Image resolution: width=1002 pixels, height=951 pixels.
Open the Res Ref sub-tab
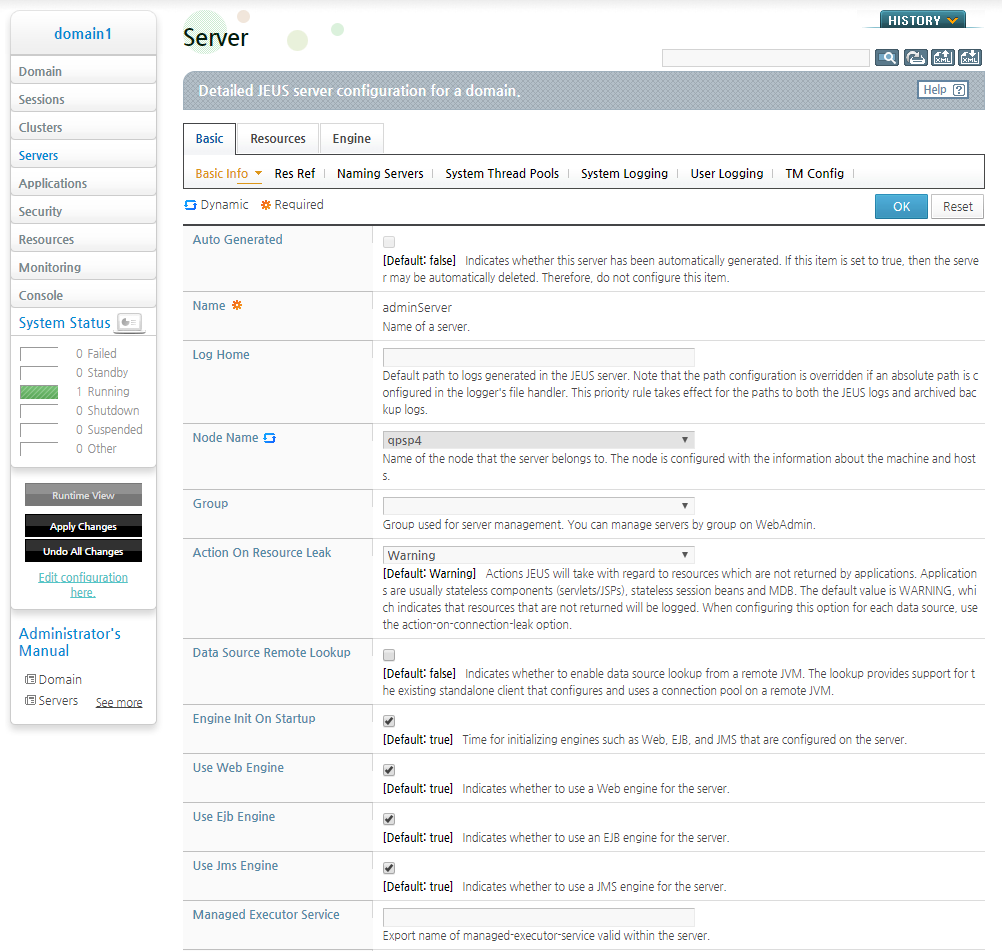tap(295, 173)
